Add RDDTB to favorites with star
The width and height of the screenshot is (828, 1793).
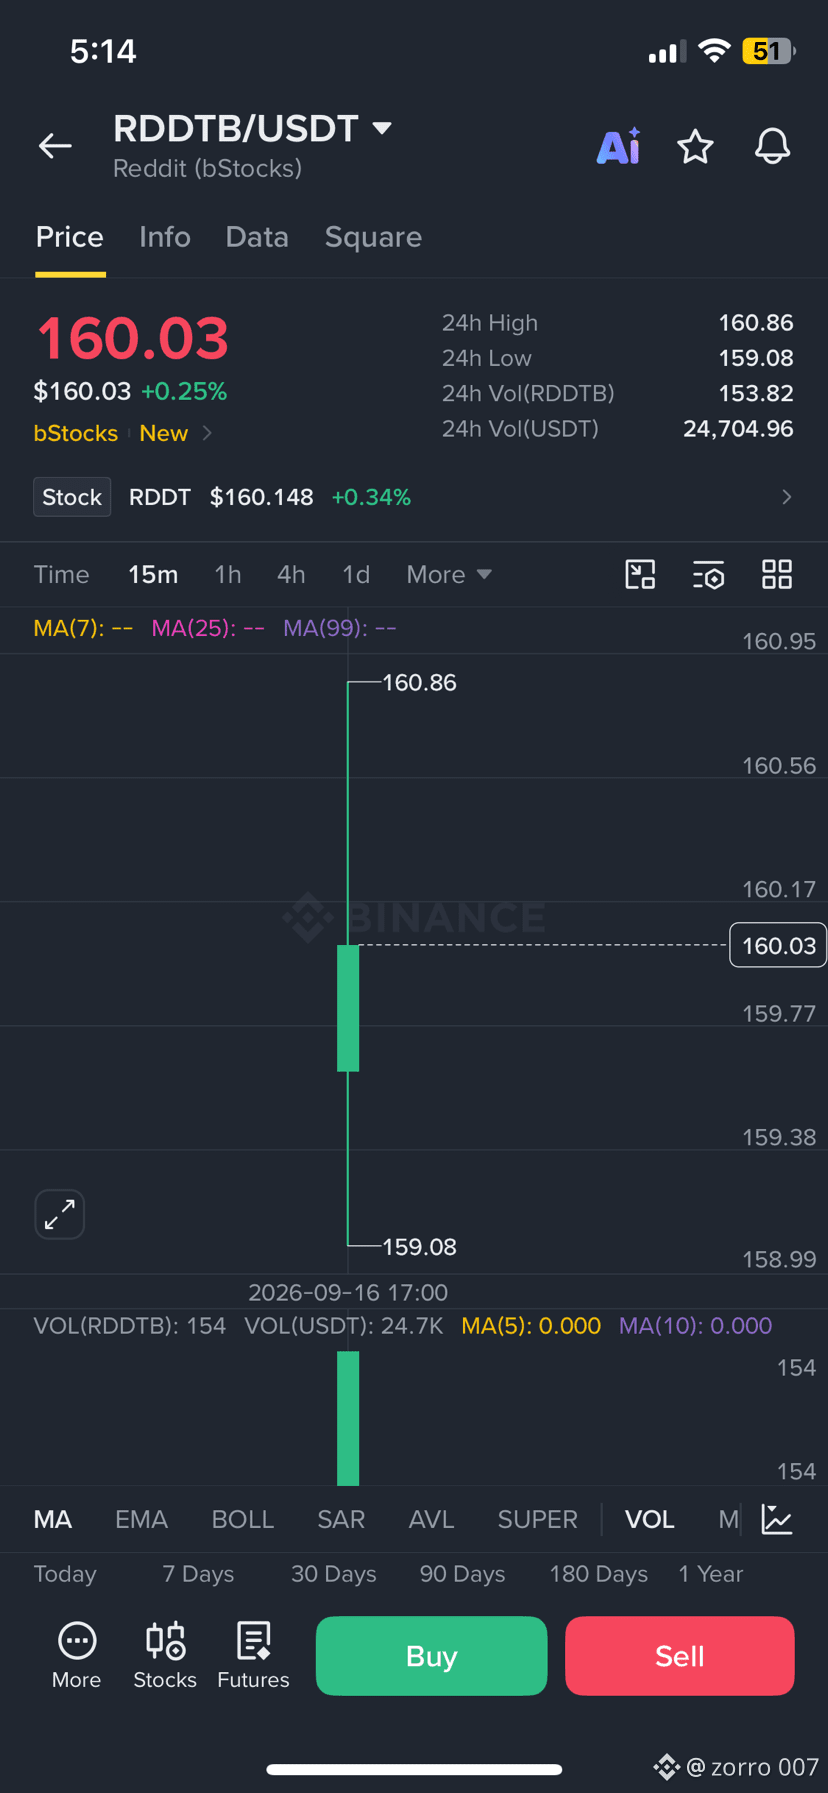(695, 147)
